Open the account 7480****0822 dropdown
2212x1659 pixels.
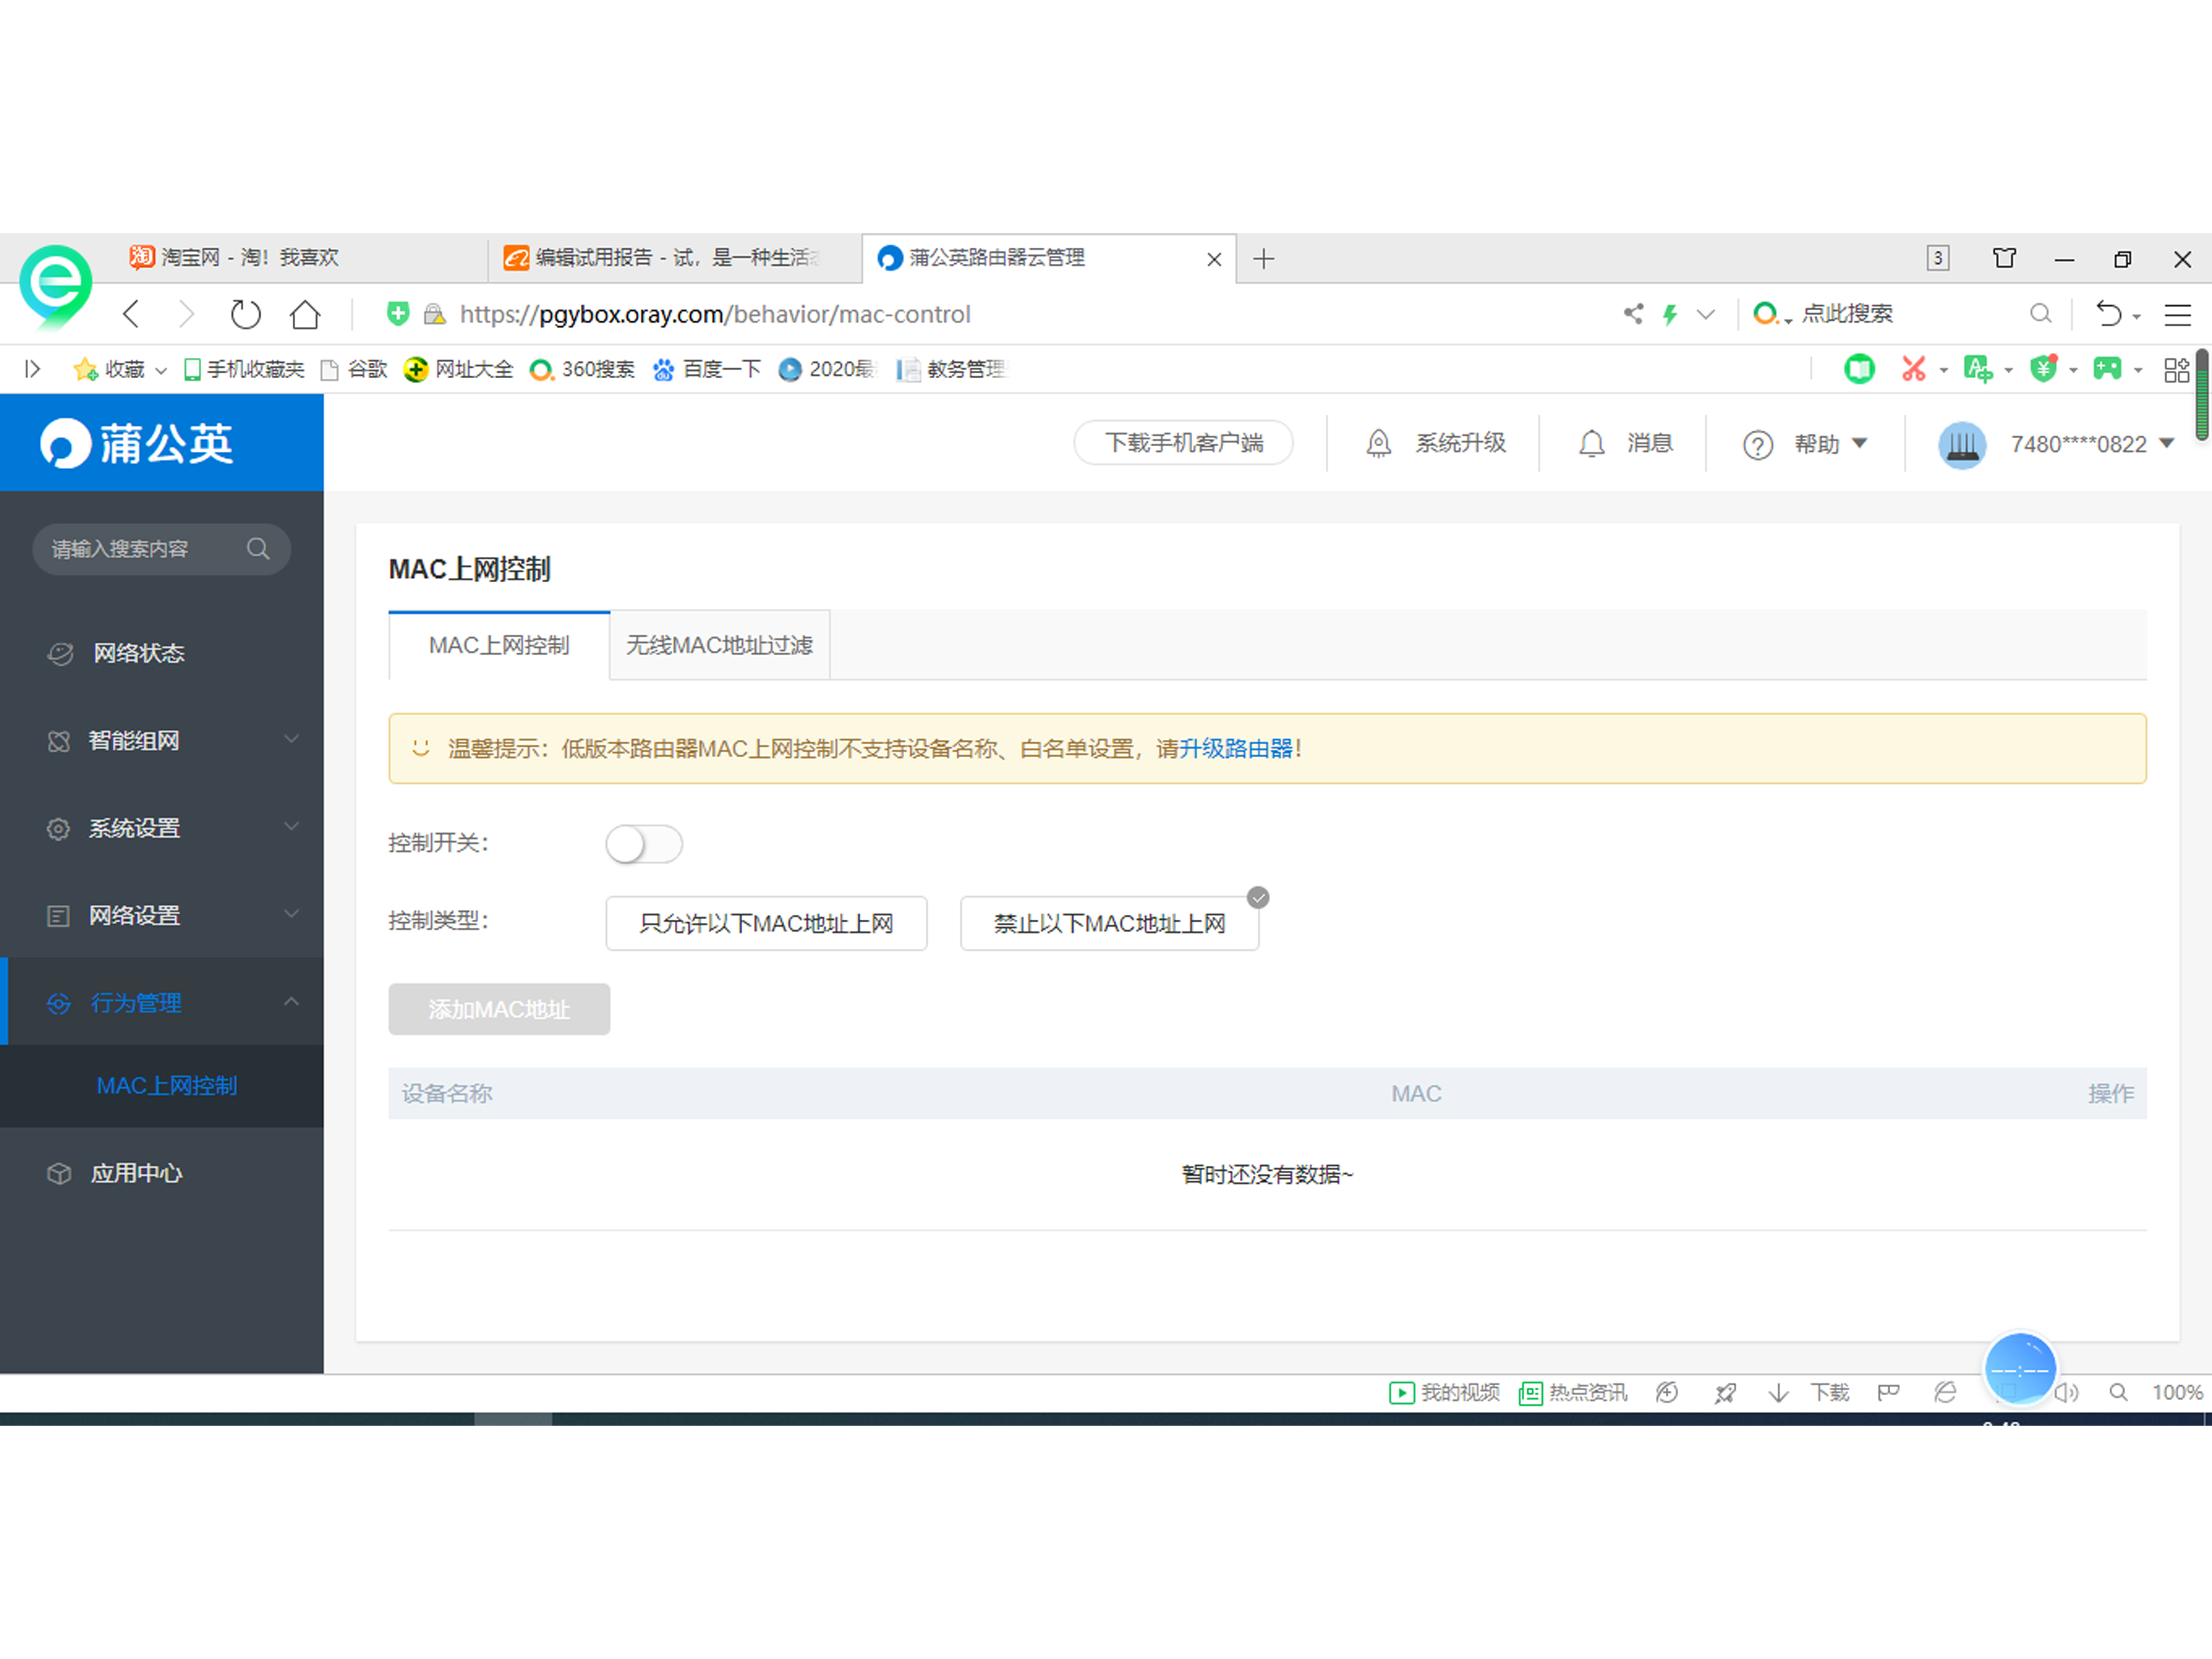click(2092, 444)
